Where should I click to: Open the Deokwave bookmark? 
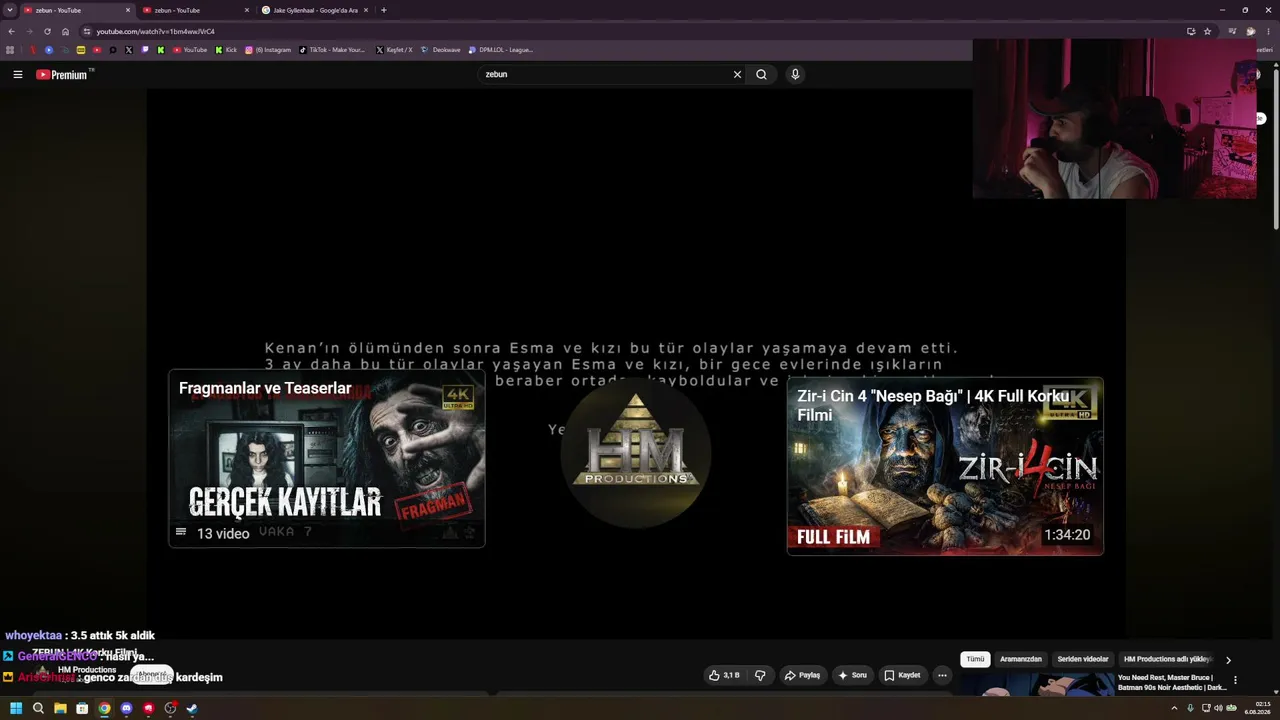(x=441, y=50)
